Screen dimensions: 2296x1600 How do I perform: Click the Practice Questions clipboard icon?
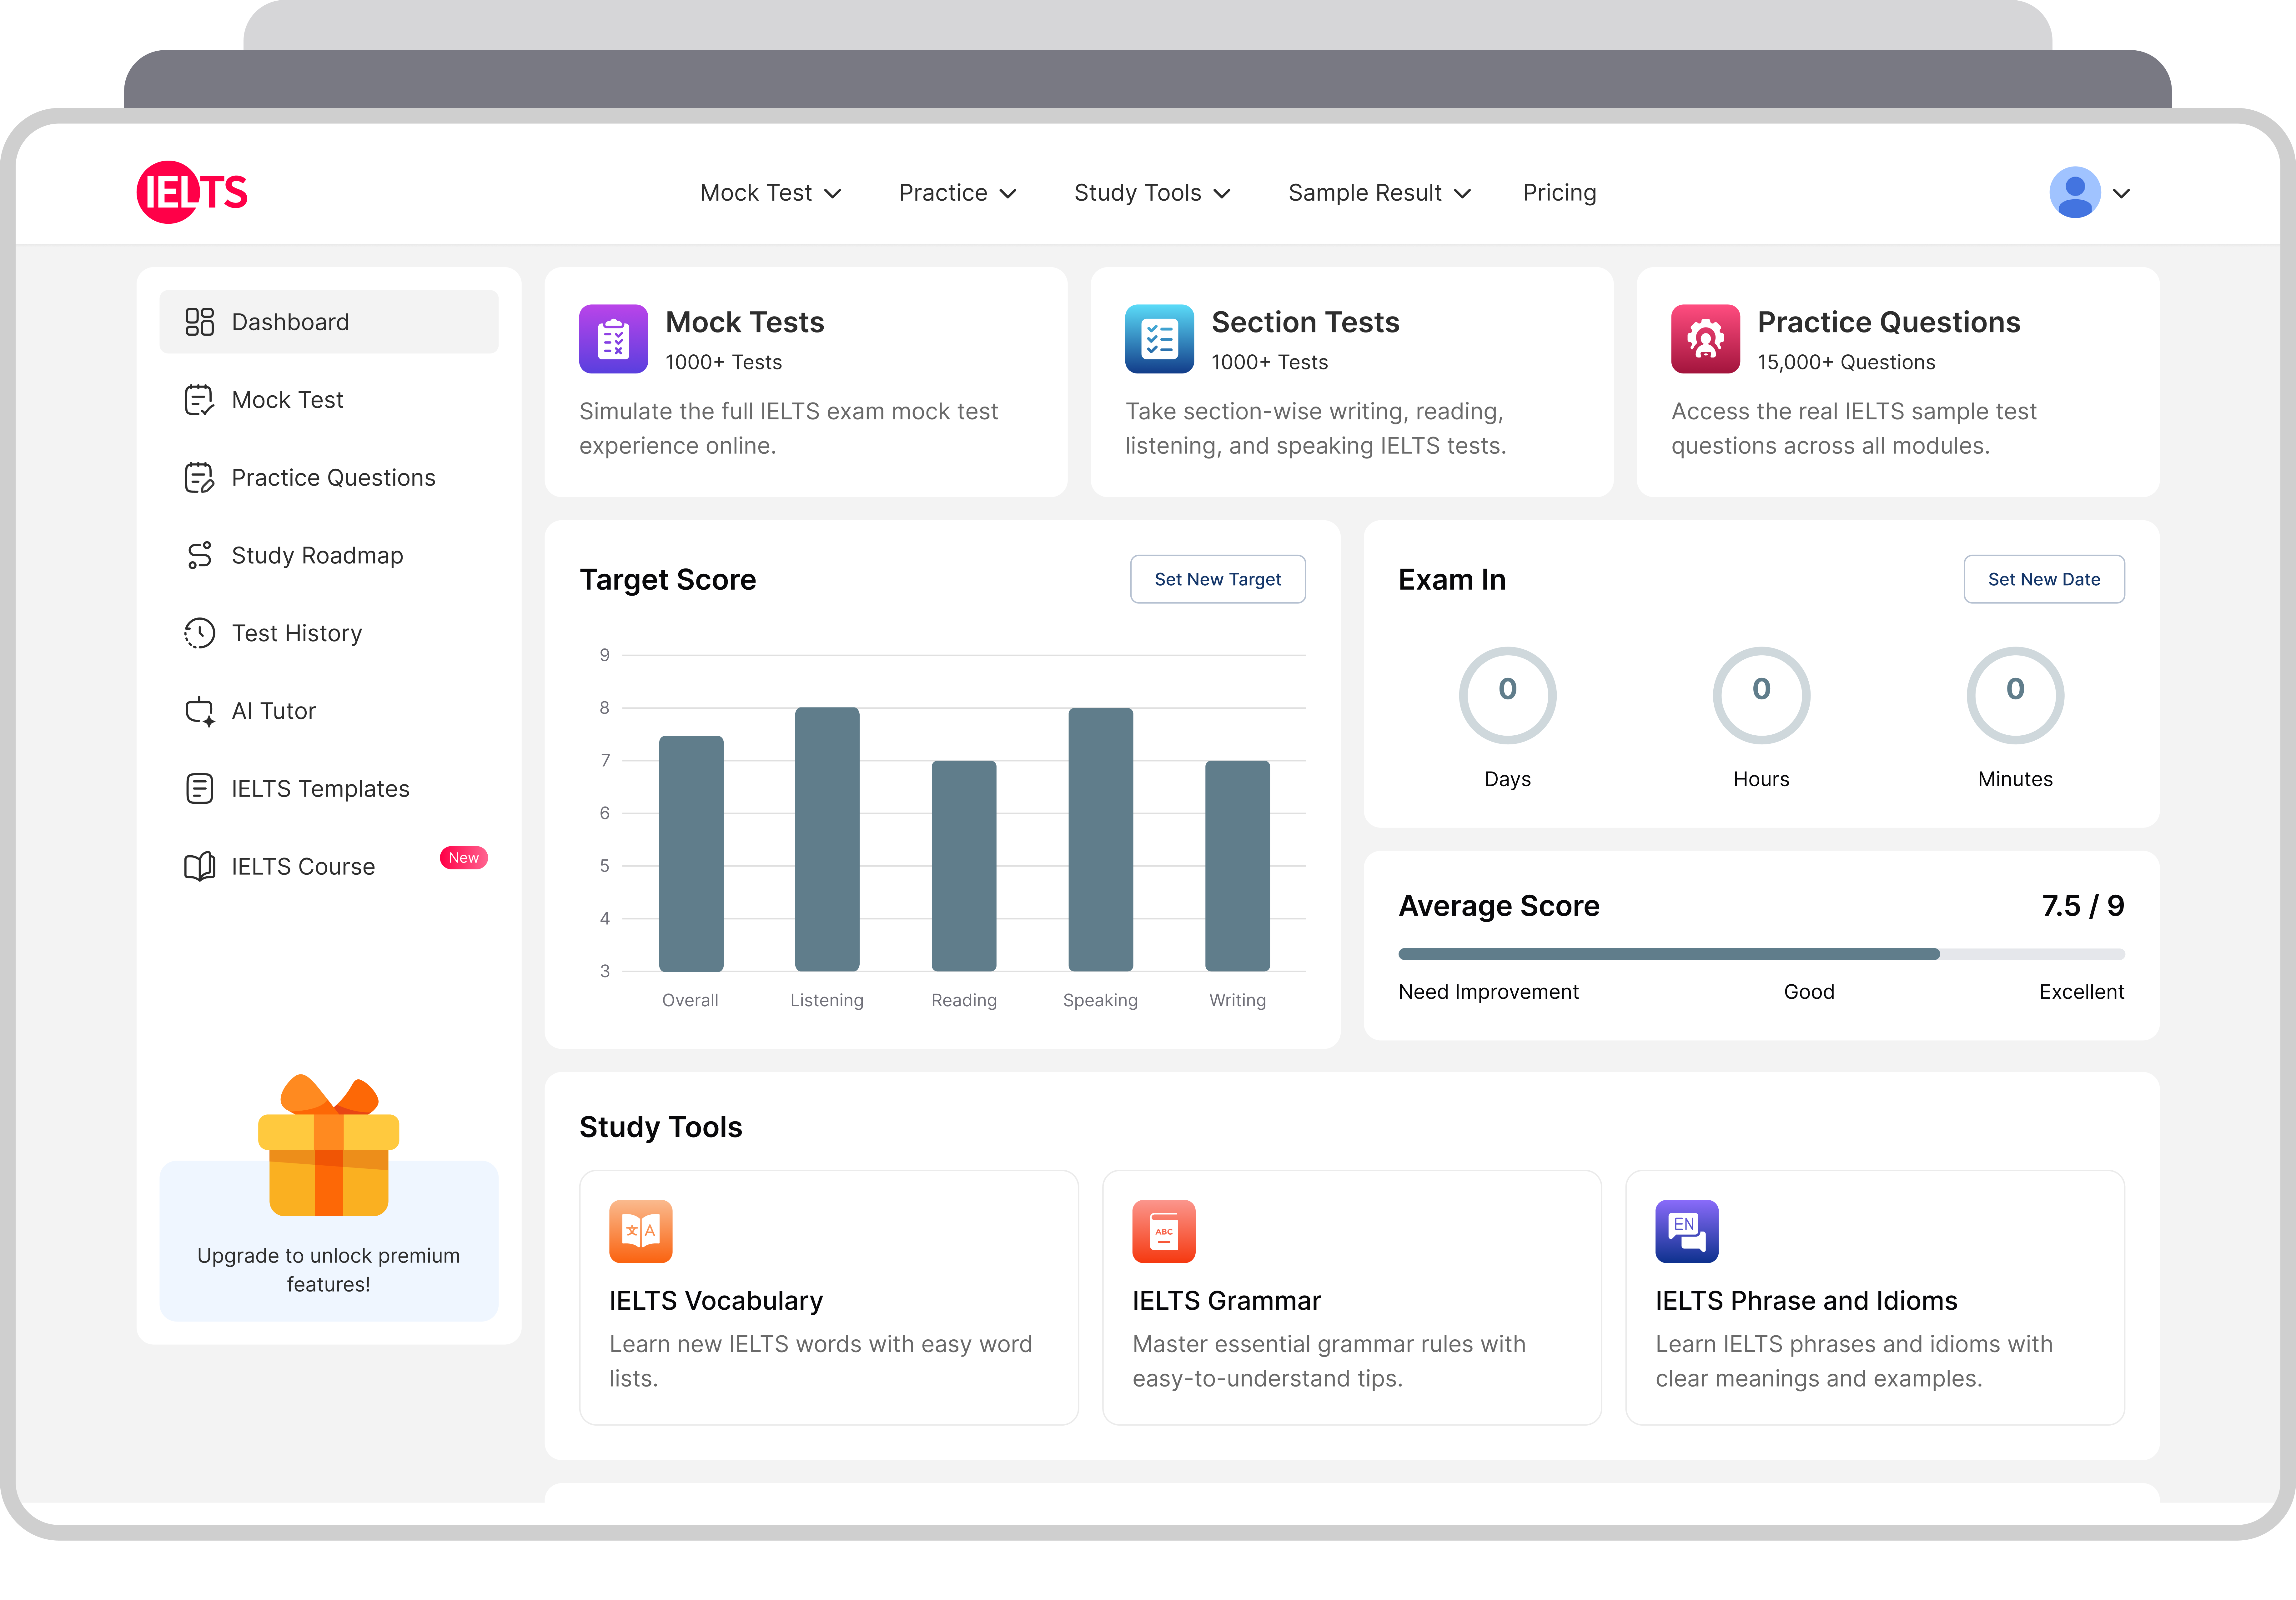point(200,477)
